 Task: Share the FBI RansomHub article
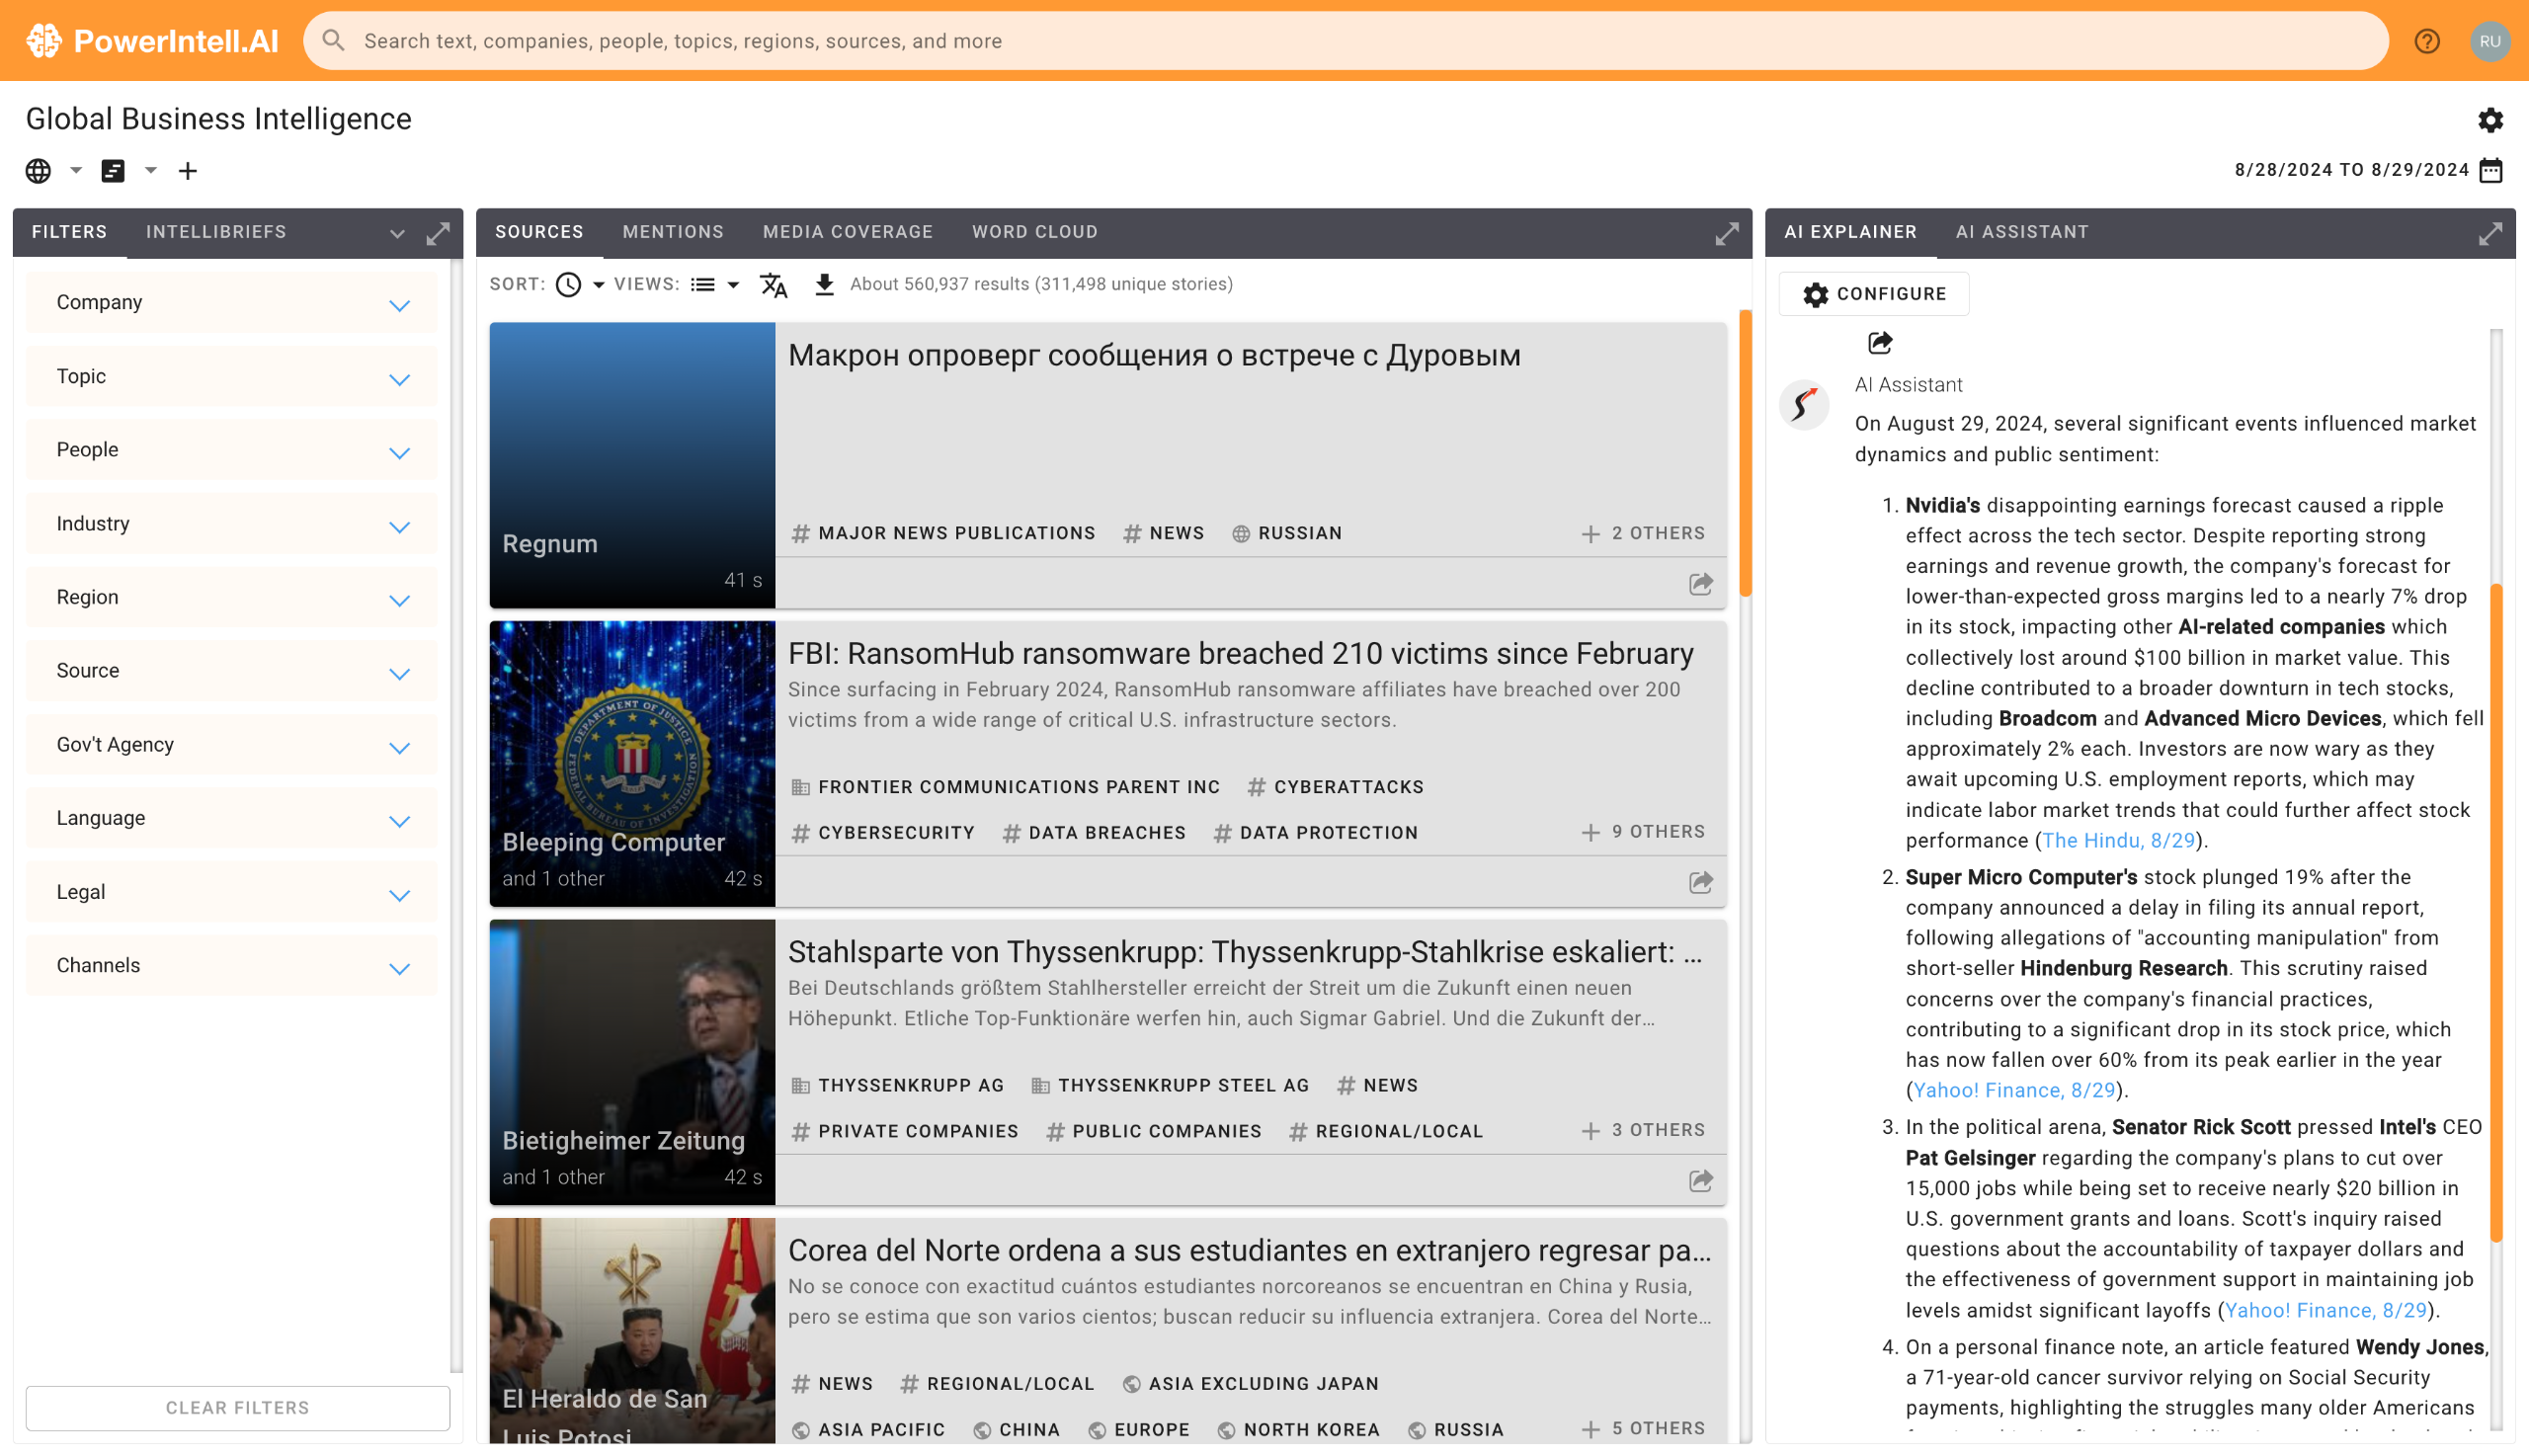[1700, 882]
